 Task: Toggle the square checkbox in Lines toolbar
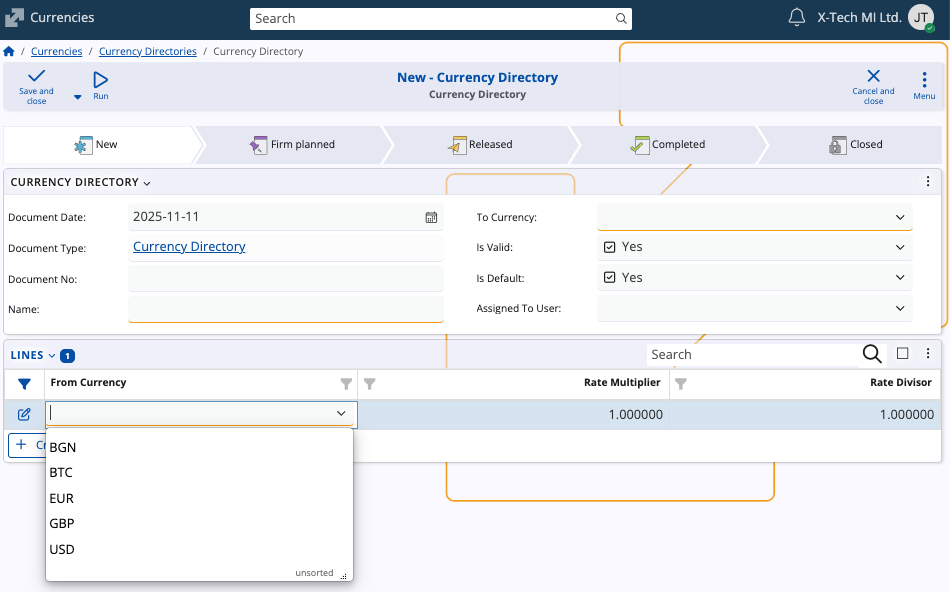[903, 353]
